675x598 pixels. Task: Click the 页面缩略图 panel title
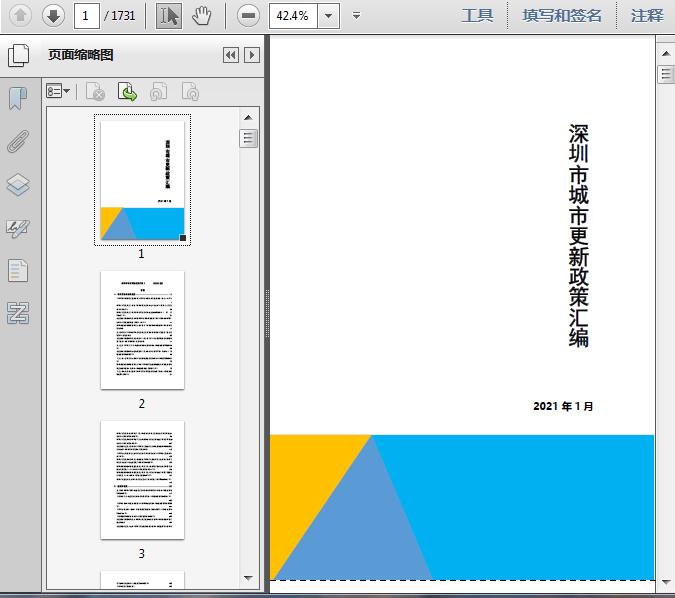click(x=81, y=55)
